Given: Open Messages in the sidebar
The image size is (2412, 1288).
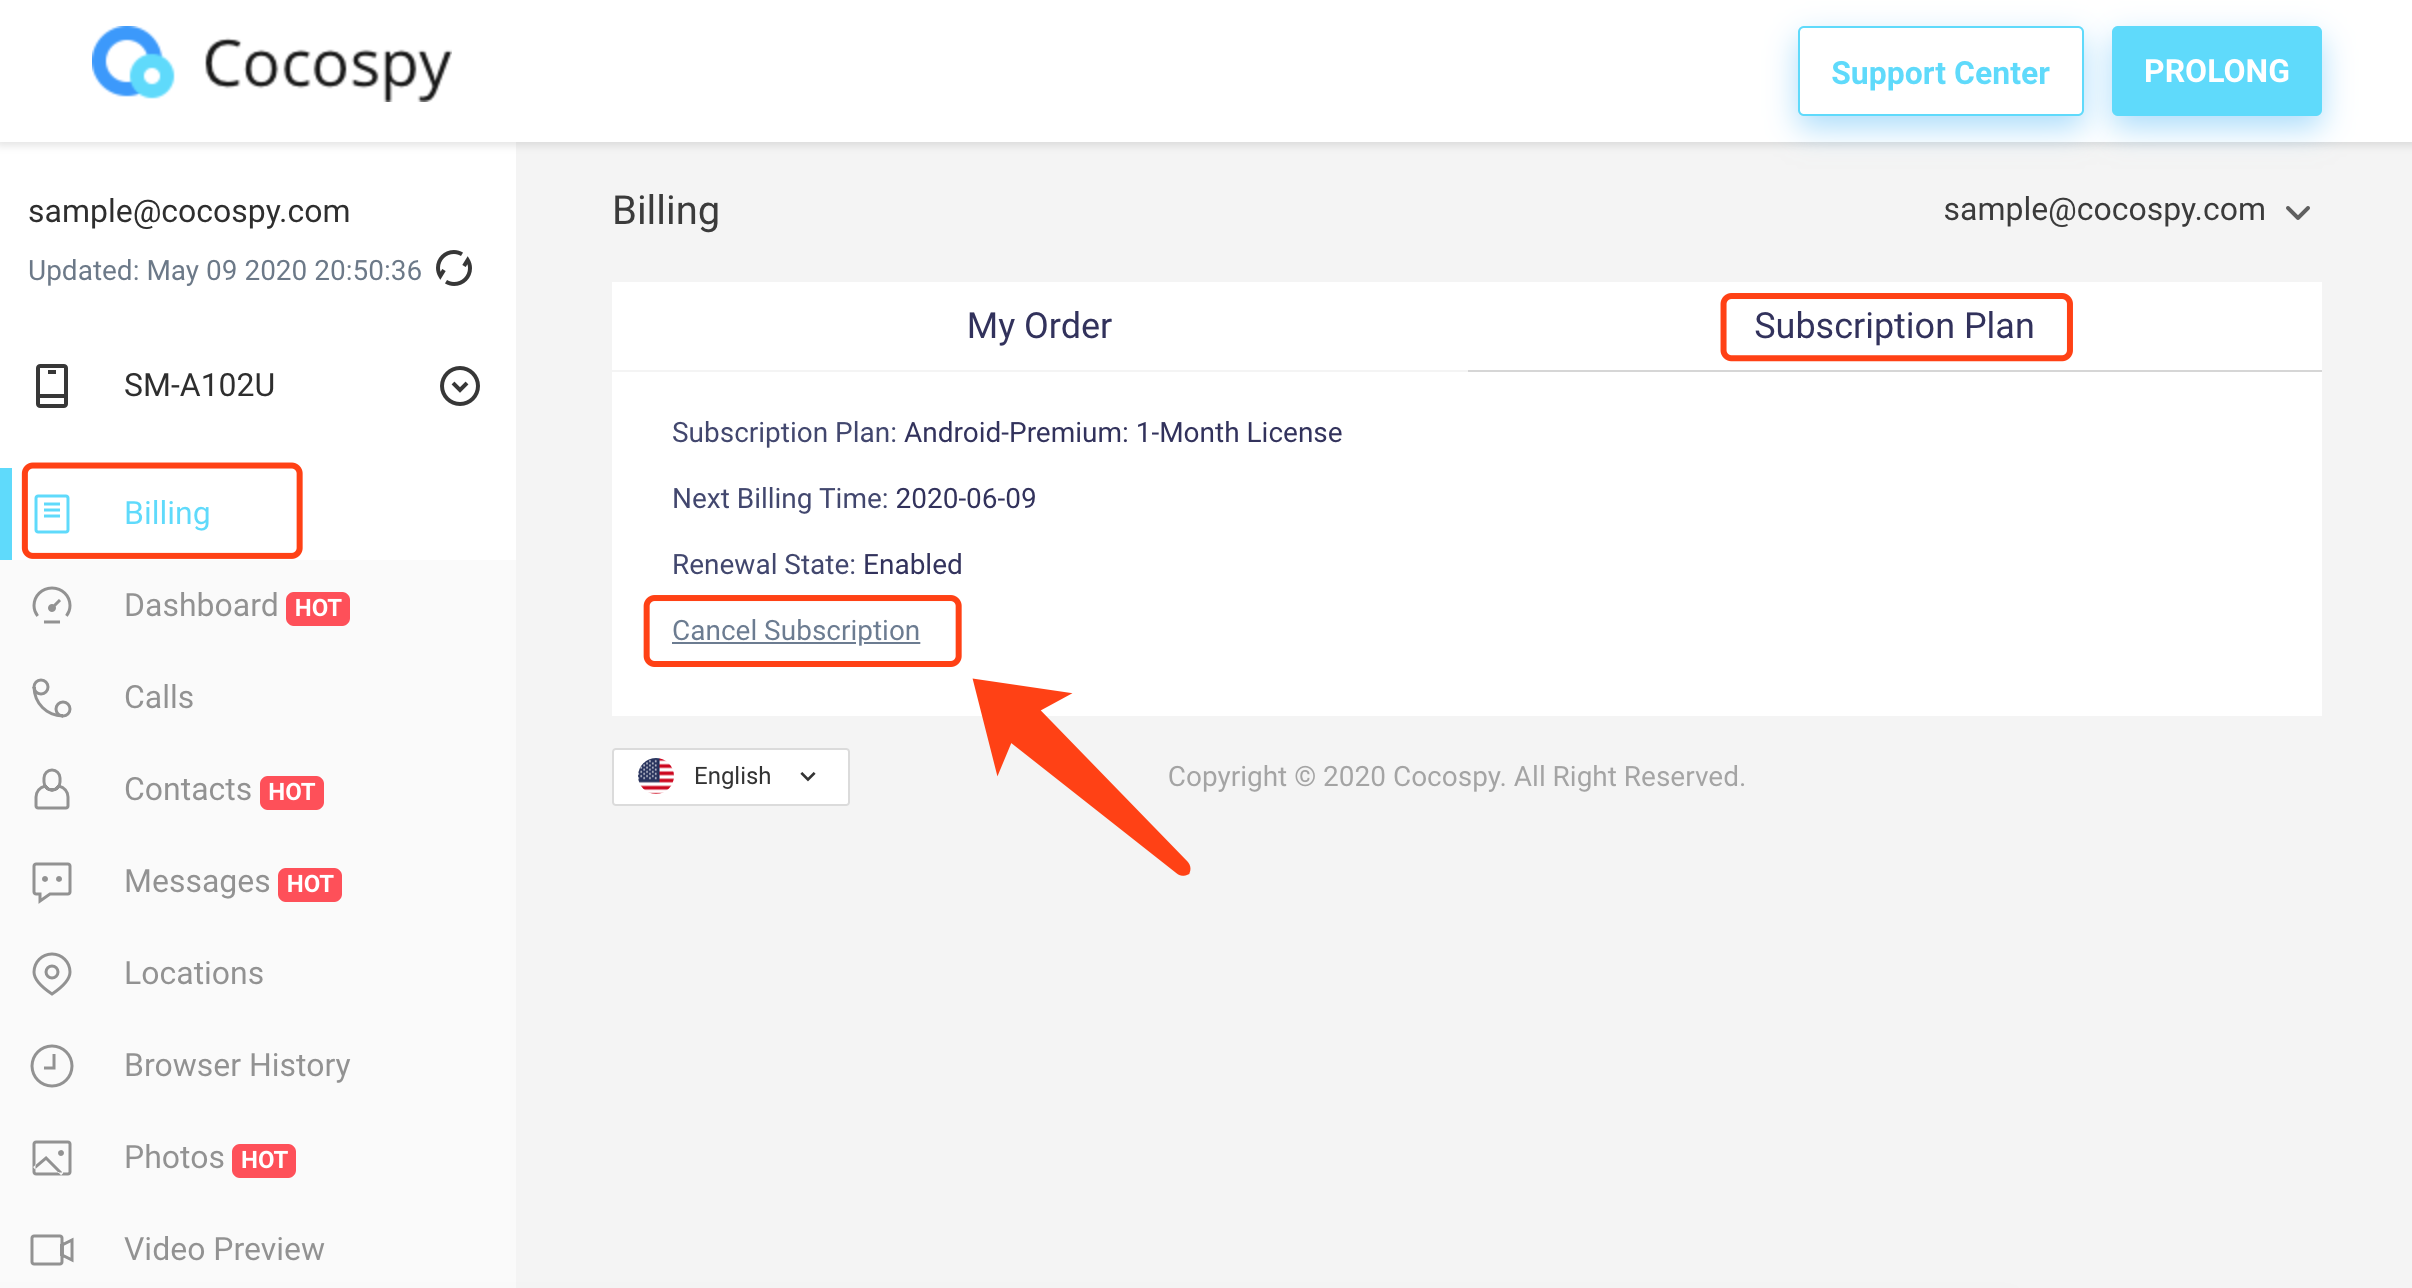Looking at the screenshot, I should [197, 881].
